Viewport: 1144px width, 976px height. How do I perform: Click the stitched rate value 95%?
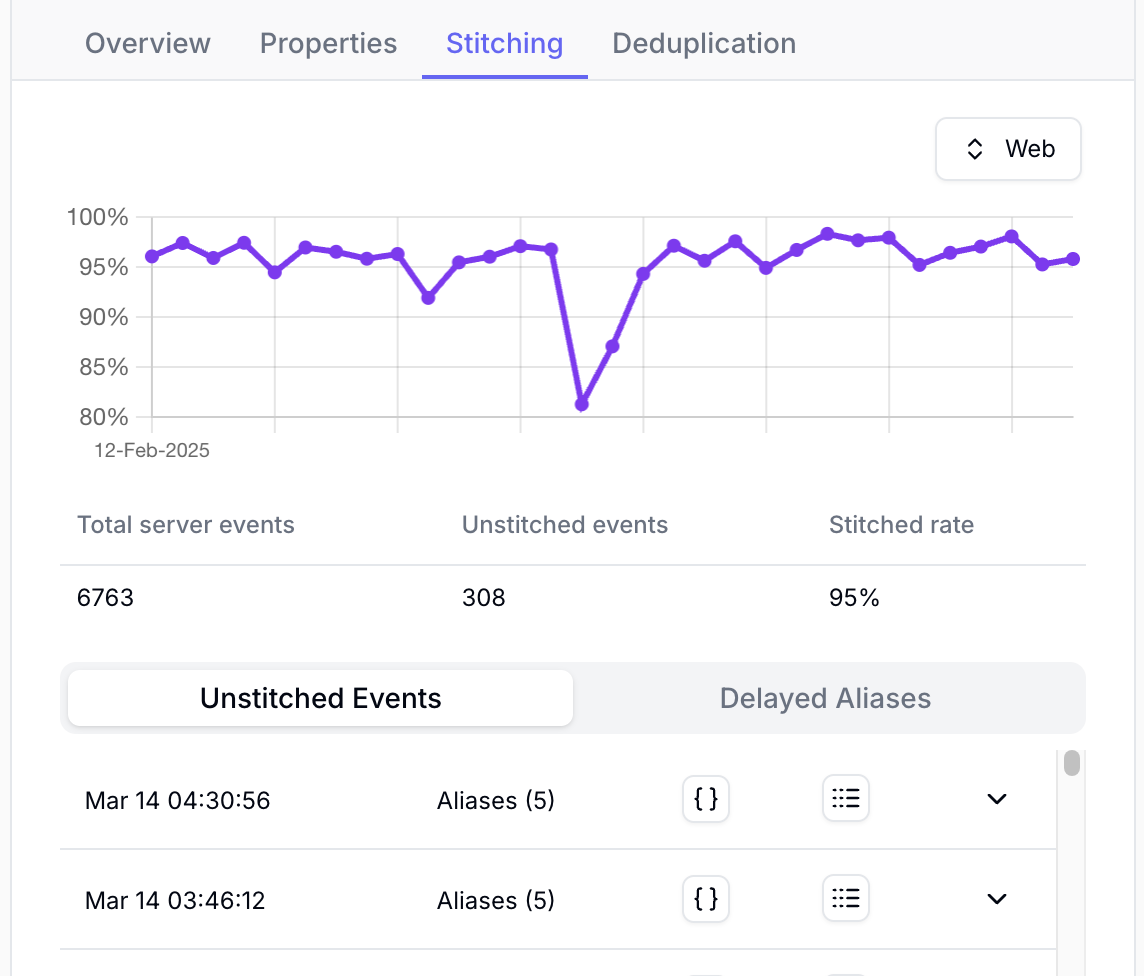pos(854,597)
